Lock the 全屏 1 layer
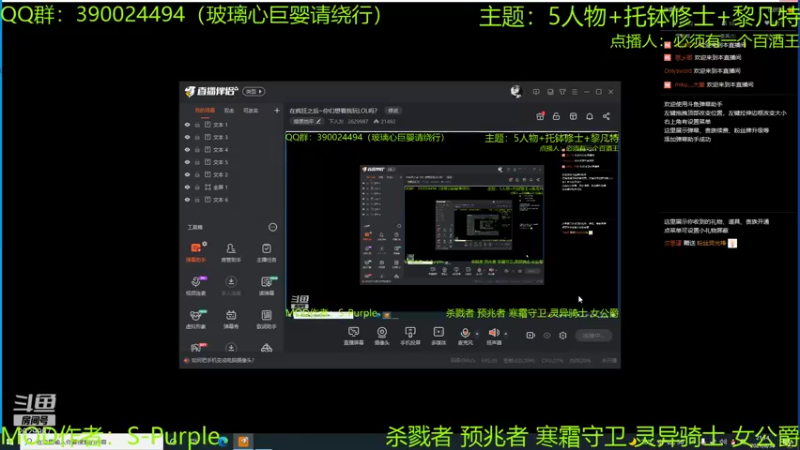The width and height of the screenshot is (800, 450). tap(197, 187)
